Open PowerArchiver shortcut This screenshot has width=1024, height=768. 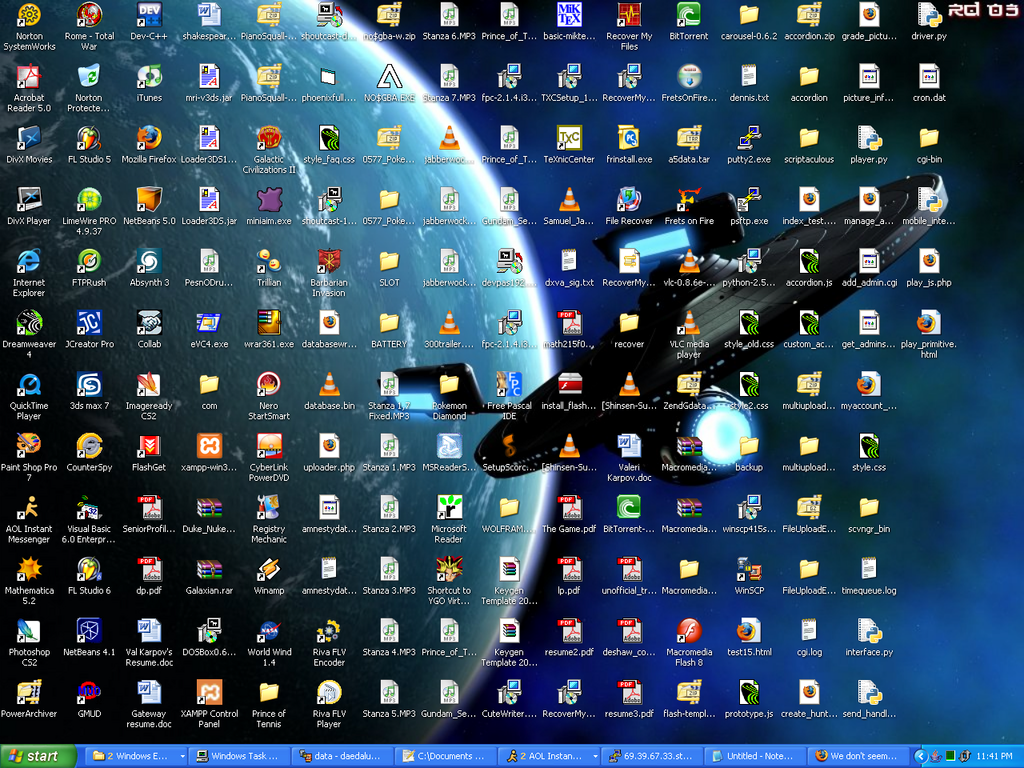[x=29, y=699]
